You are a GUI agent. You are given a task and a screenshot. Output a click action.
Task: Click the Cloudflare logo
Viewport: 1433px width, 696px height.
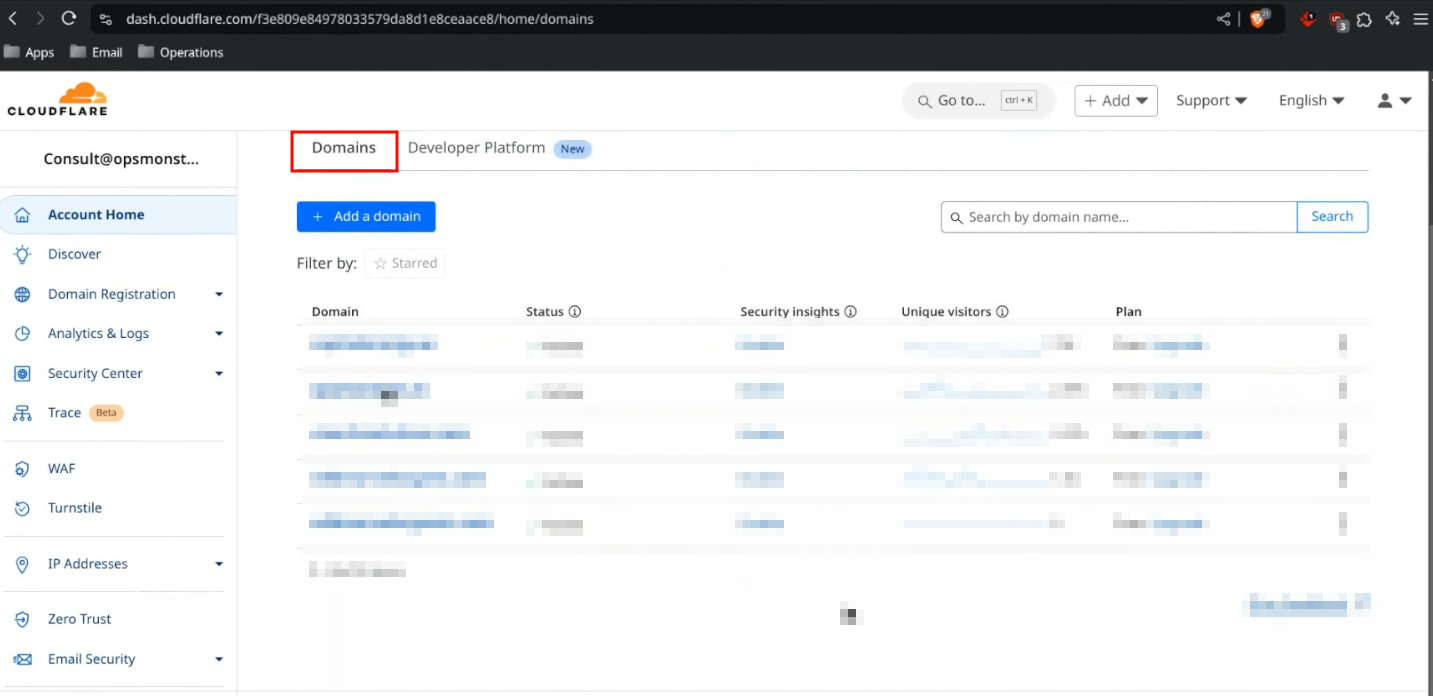click(x=57, y=100)
